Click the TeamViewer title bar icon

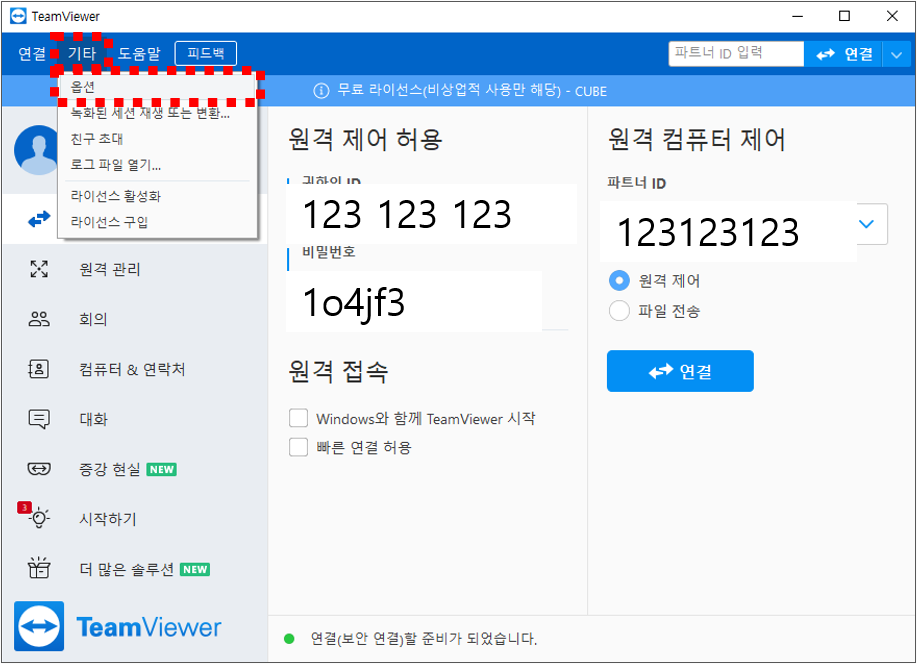point(18,16)
